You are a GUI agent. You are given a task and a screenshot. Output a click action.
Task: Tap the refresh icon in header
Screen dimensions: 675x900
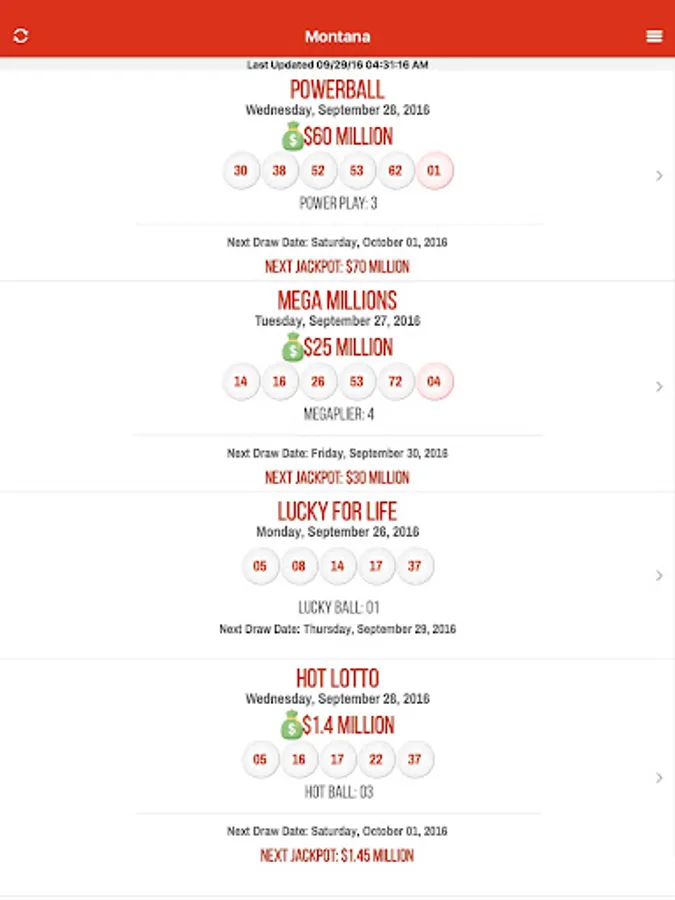tap(21, 36)
